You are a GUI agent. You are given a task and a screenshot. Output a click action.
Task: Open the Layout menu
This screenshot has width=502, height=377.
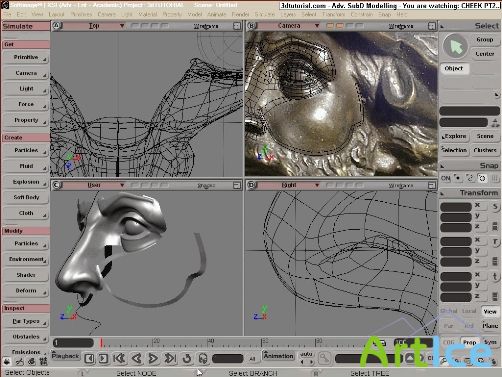tap(56, 14)
